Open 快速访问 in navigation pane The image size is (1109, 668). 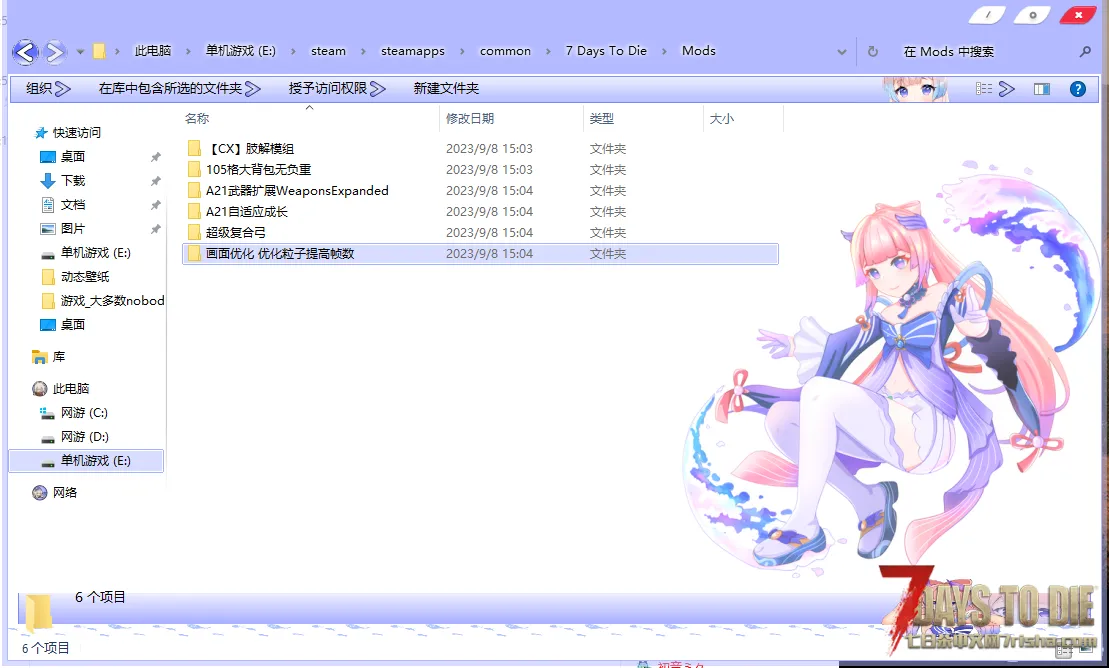click(x=76, y=133)
